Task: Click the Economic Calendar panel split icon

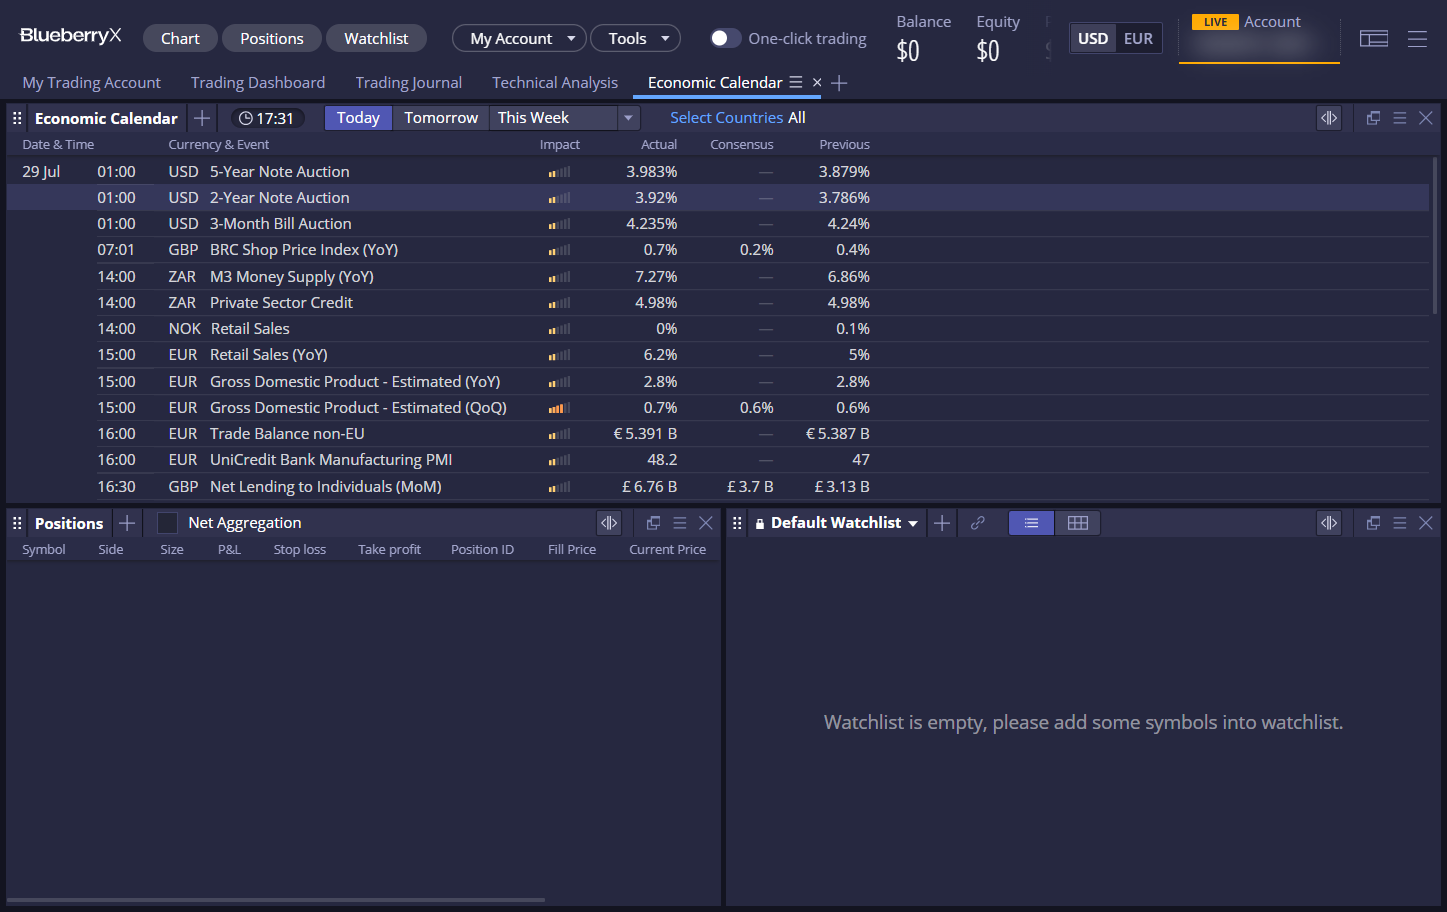Action: pos(1329,118)
